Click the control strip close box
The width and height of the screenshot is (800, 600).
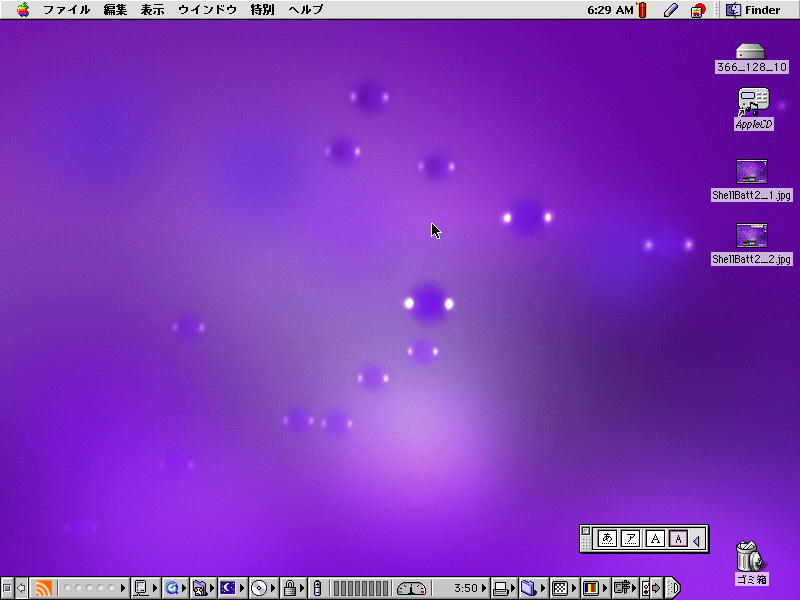(x=7, y=588)
